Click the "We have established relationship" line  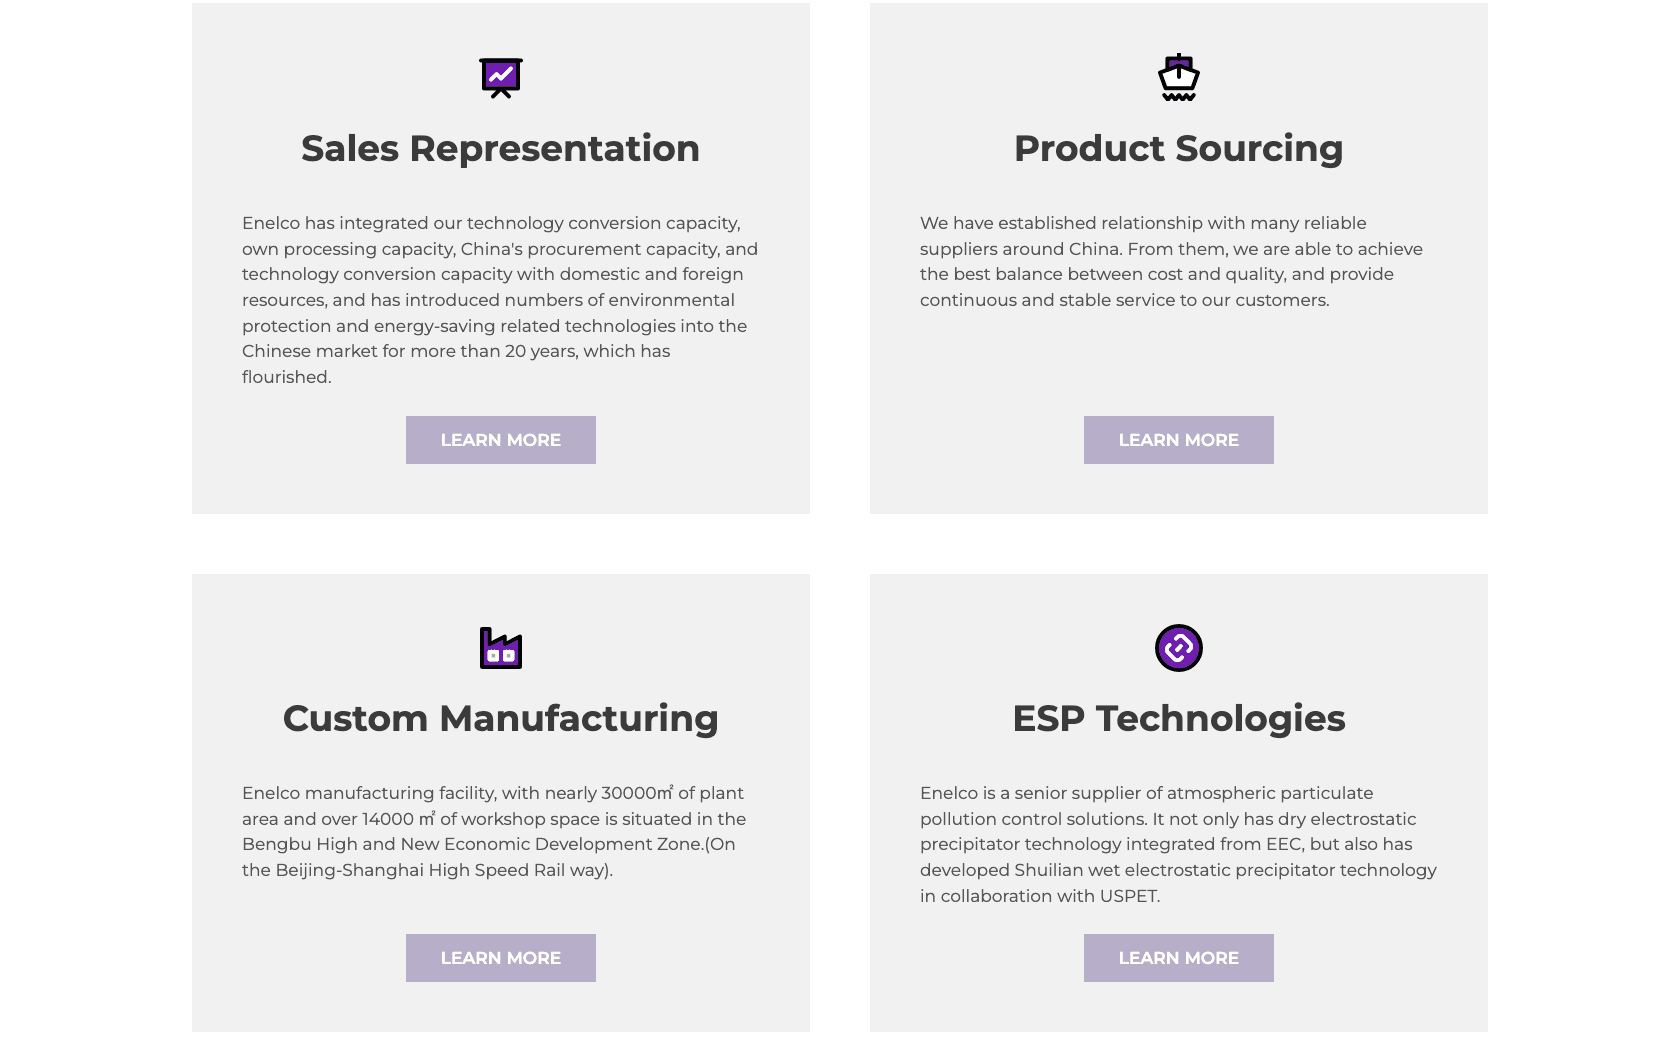(1142, 223)
